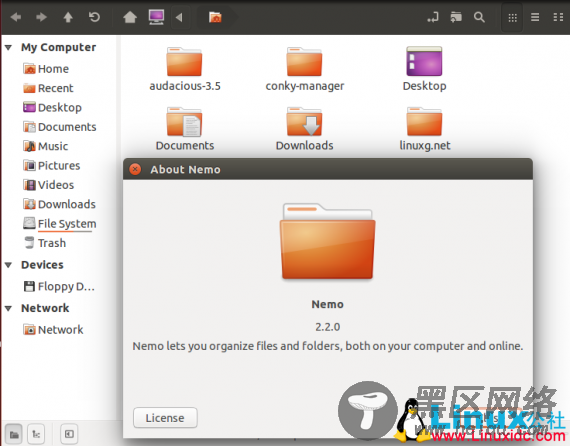
Task: Select the Downloads folder in the file pane
Action: pyautogui.click(x=305, y=129)
